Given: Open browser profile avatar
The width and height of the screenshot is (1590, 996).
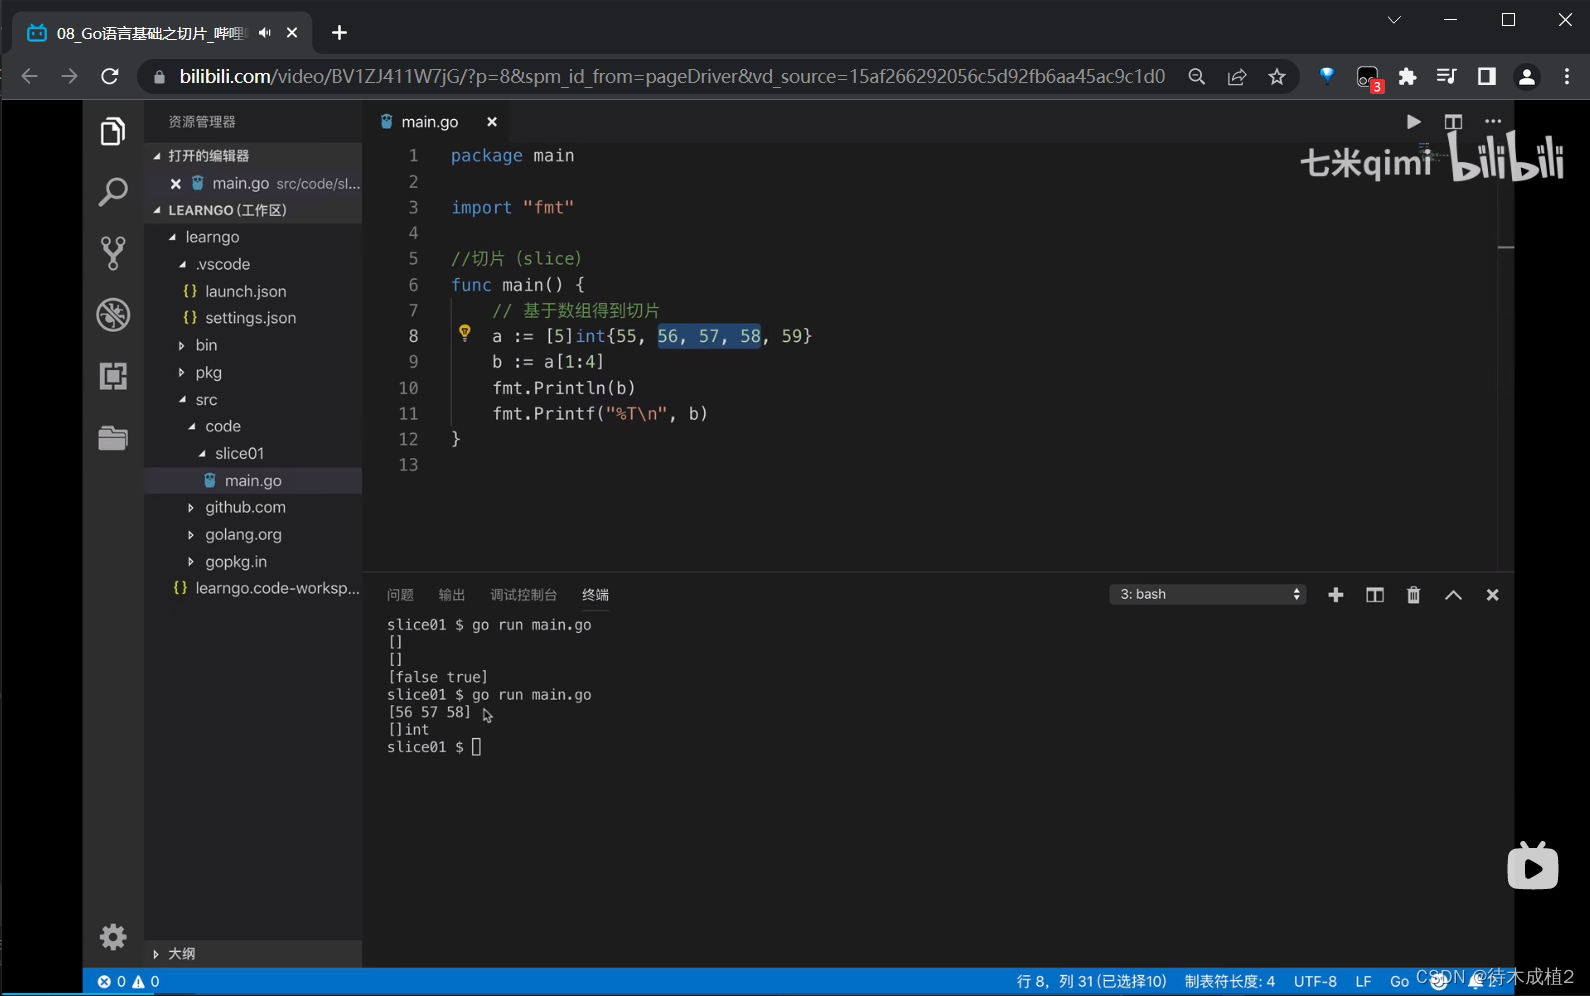Looking at the screenshot, I should click(x=1526, y=77).
